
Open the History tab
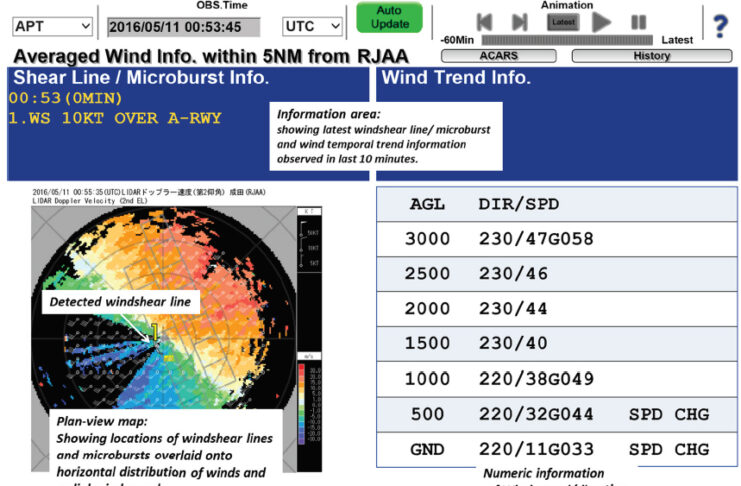652,56
